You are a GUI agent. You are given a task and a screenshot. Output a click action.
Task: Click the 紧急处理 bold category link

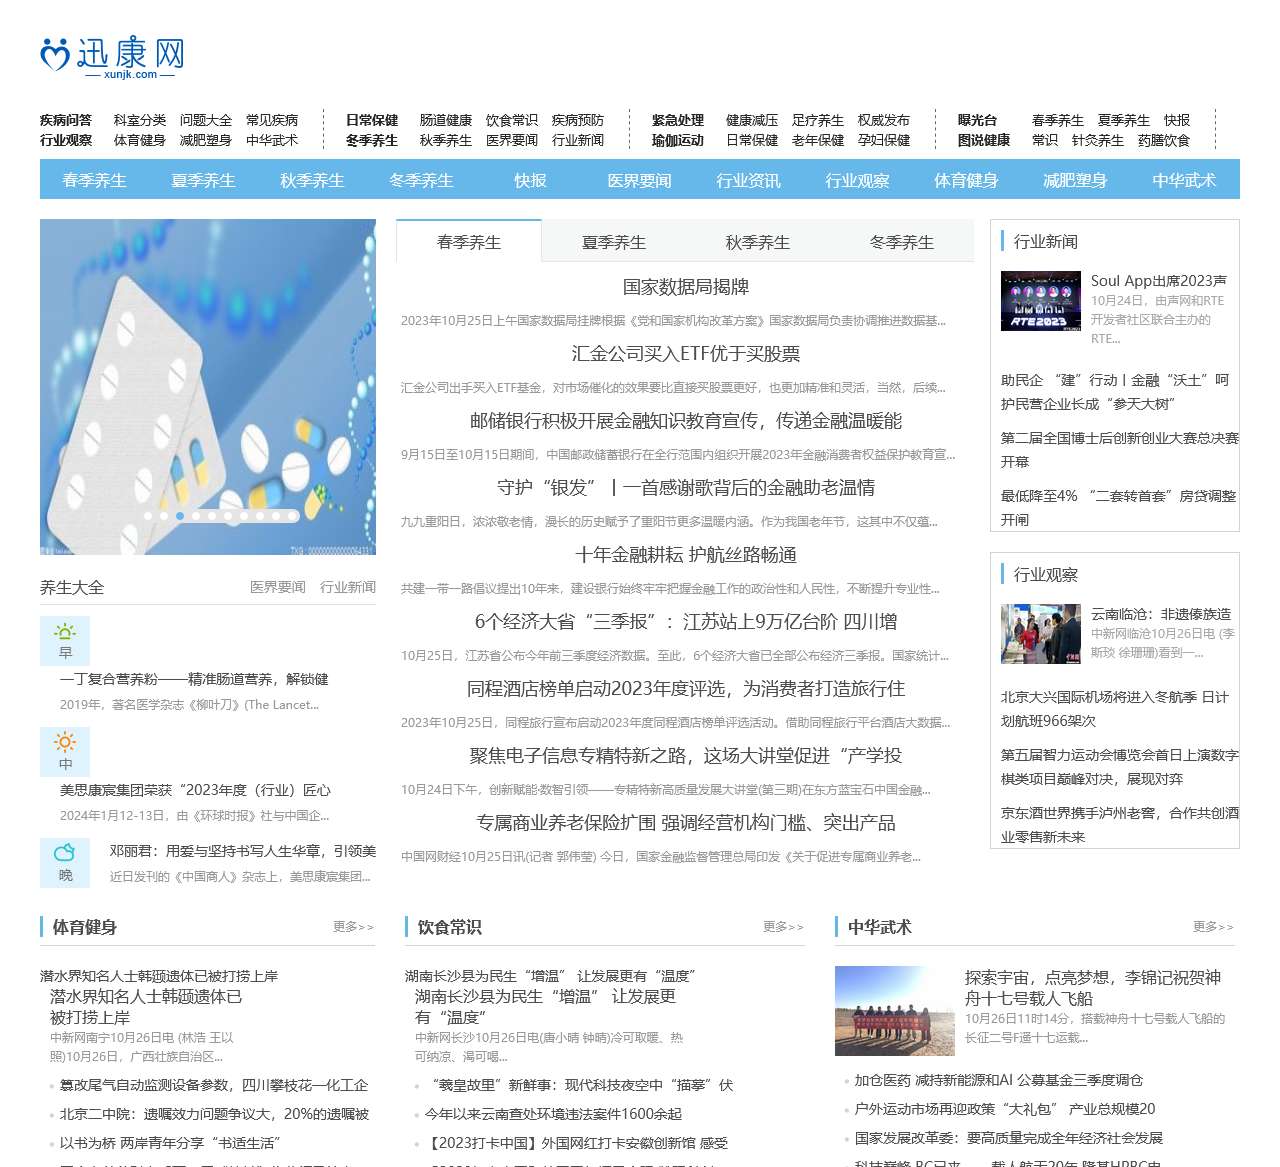678,120
